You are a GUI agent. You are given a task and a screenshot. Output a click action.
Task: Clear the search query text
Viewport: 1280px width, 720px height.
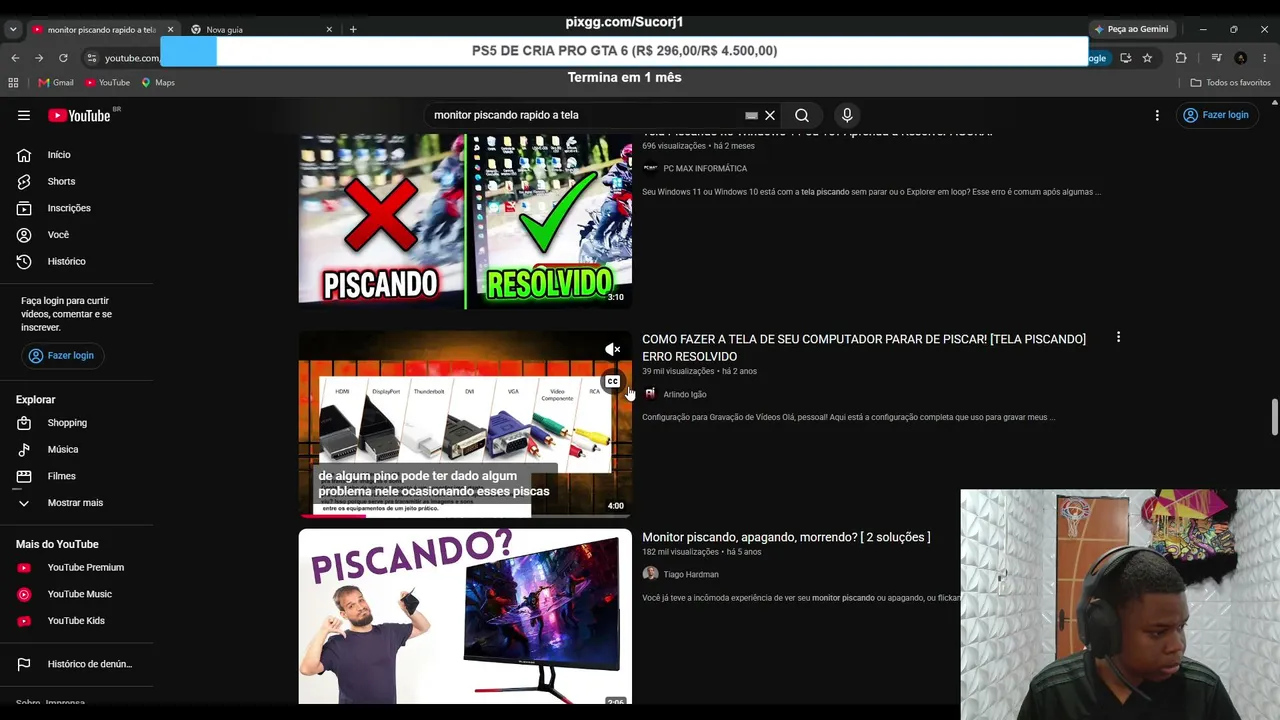pos(770,115)
